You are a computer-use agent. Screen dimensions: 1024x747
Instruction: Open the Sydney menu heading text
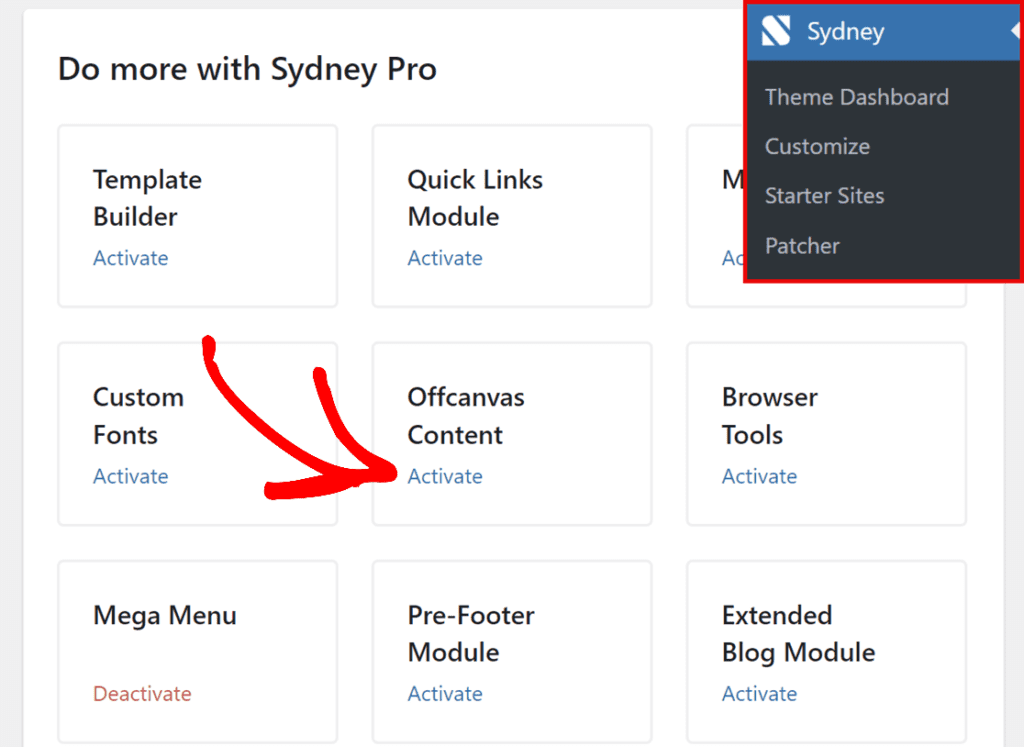pos(845,32)
